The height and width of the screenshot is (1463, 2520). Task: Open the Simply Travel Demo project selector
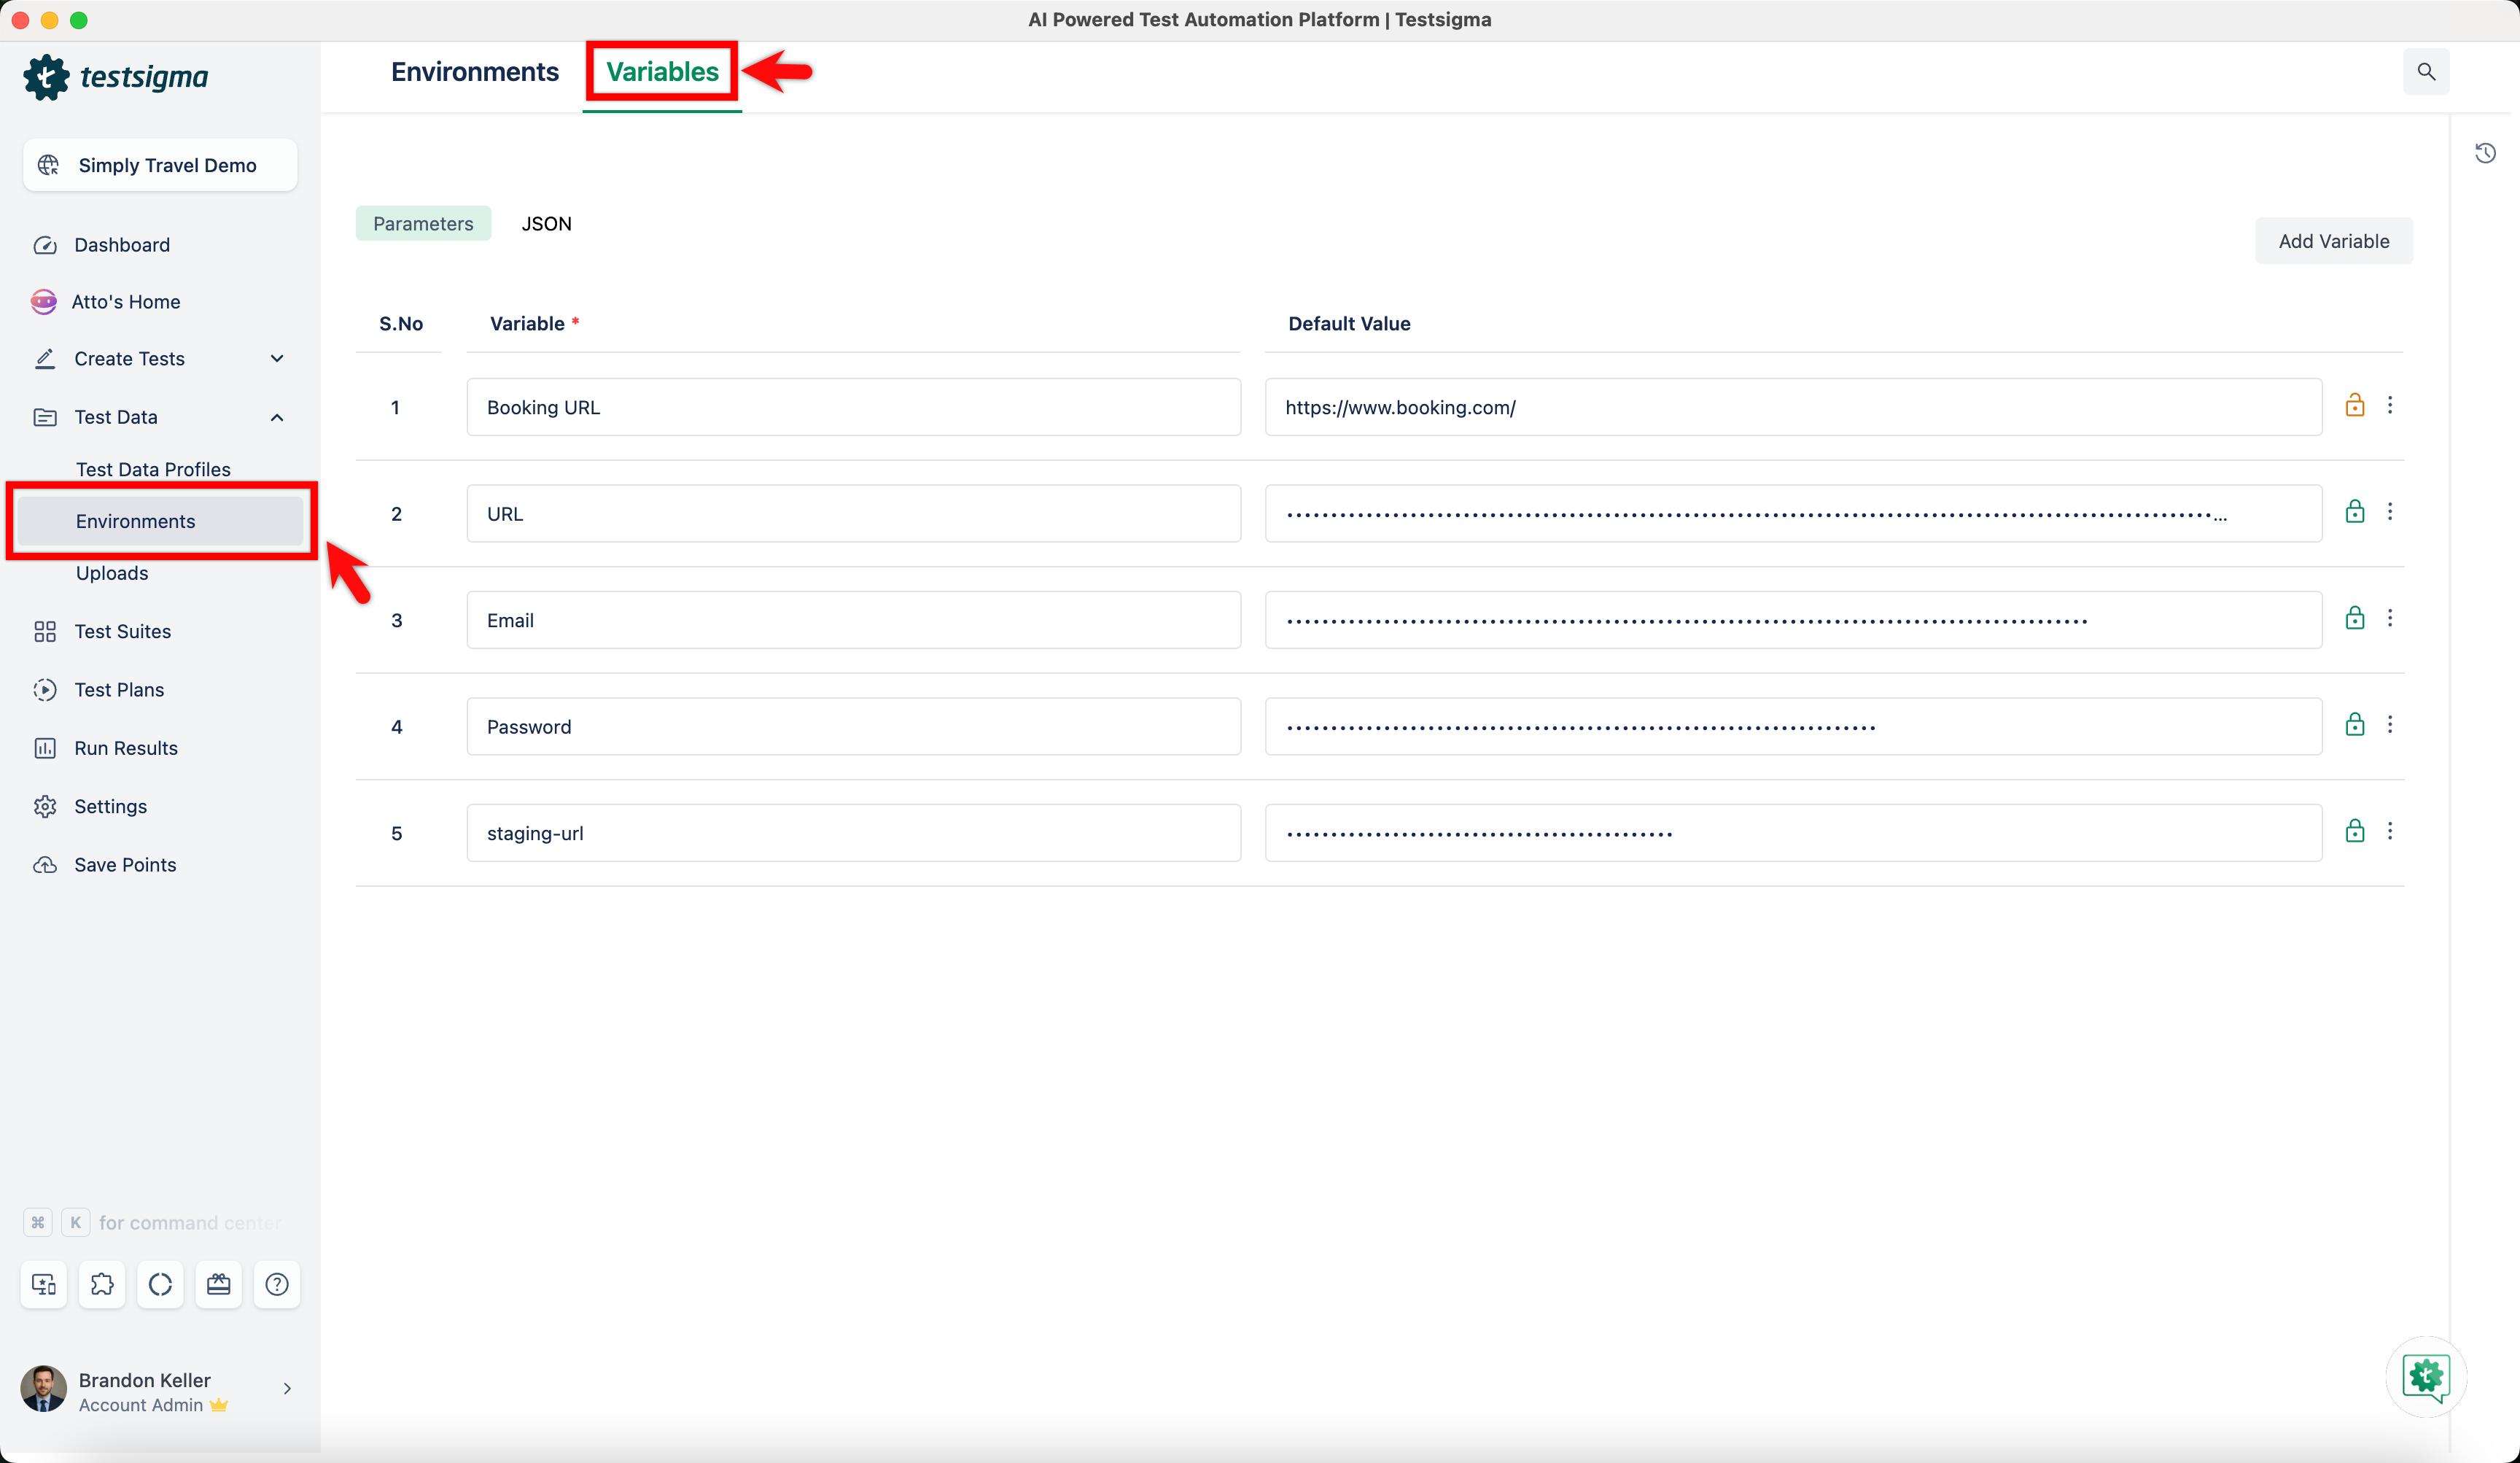pos(160,165)
